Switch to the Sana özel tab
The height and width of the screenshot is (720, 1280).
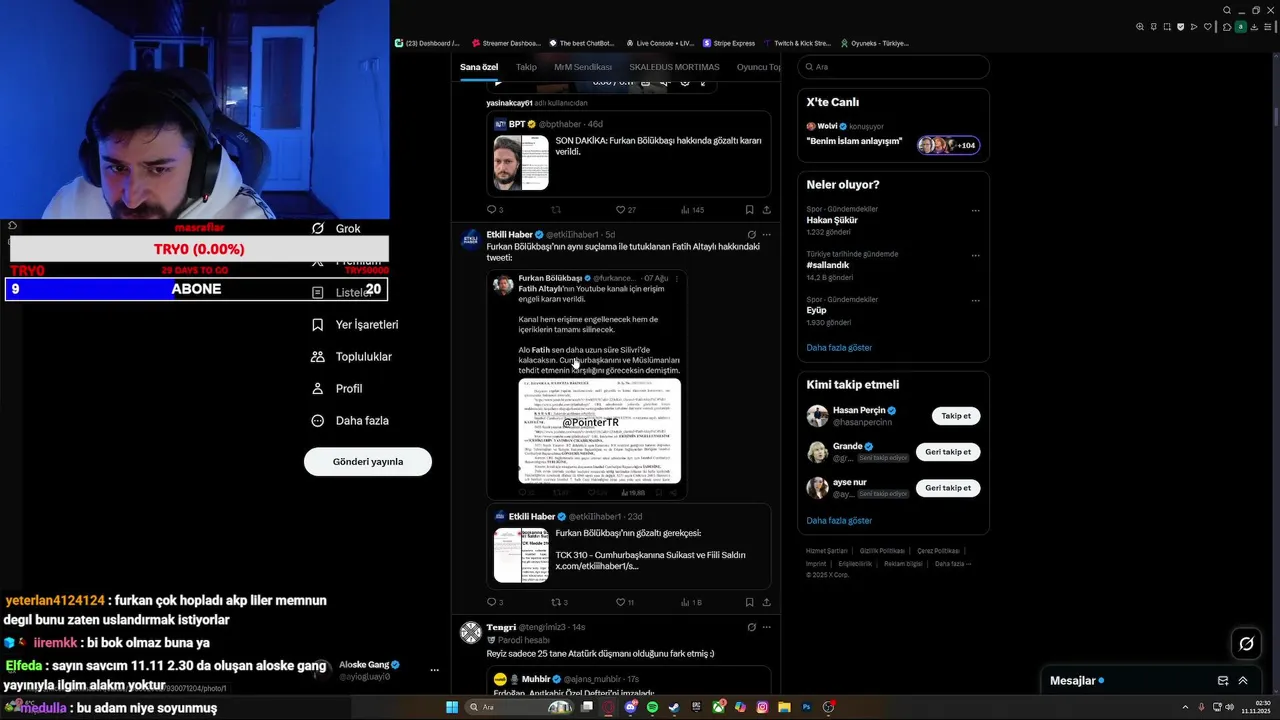[479, 67]
